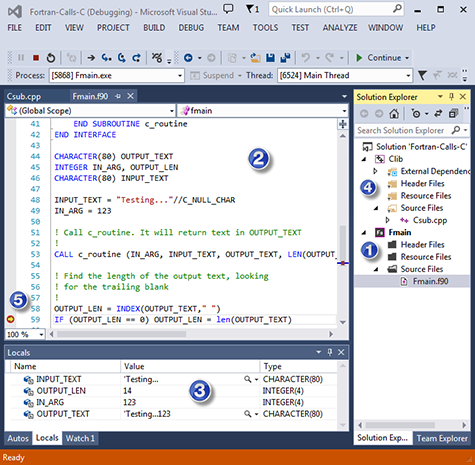Navigate Backward in the editor
The width and height of the screenshot is (475, 465).
pos(188,58)
